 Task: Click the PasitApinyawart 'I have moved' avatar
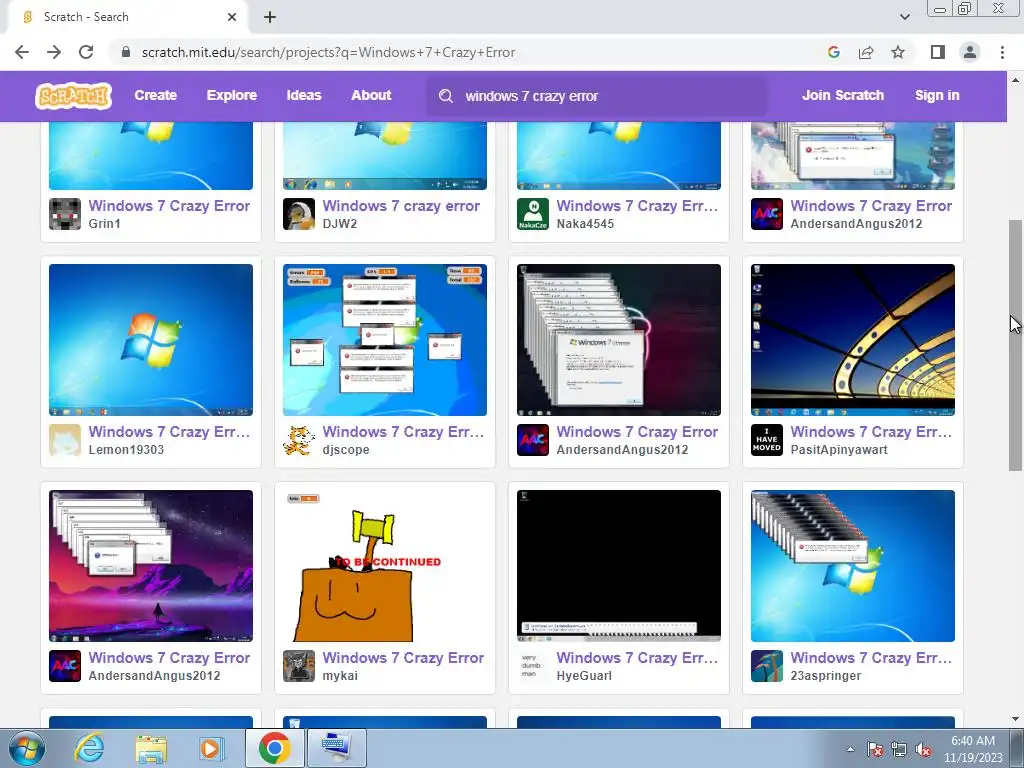[767, 440]
